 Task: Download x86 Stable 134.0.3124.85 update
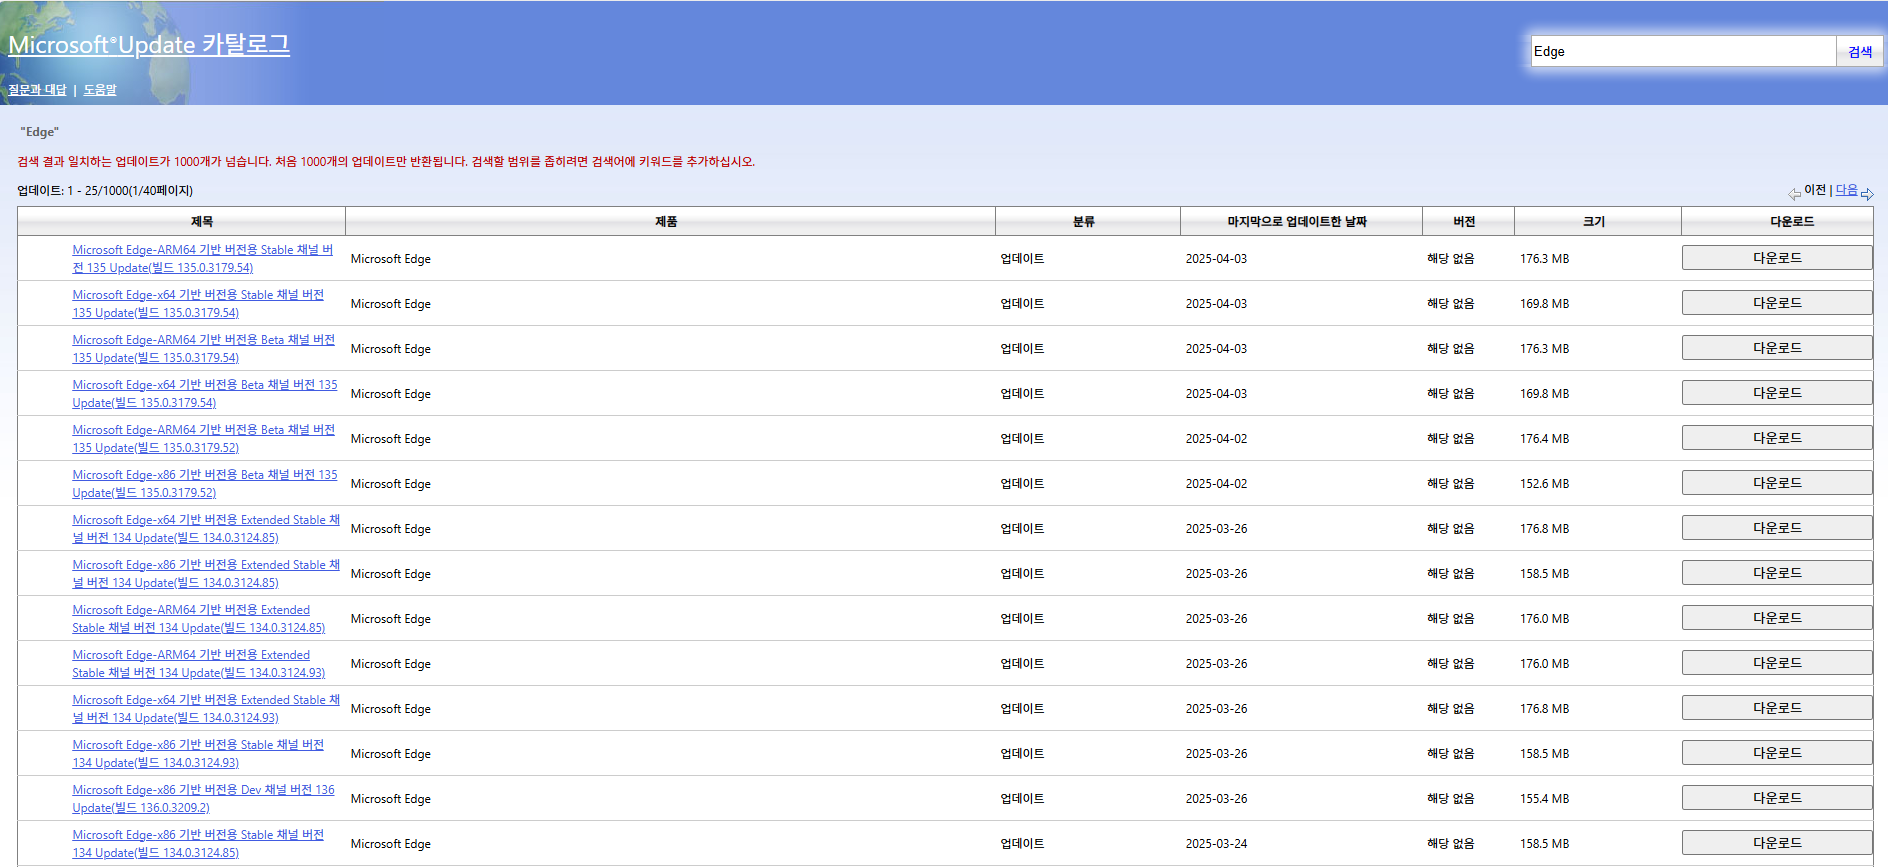(1777, 843)
